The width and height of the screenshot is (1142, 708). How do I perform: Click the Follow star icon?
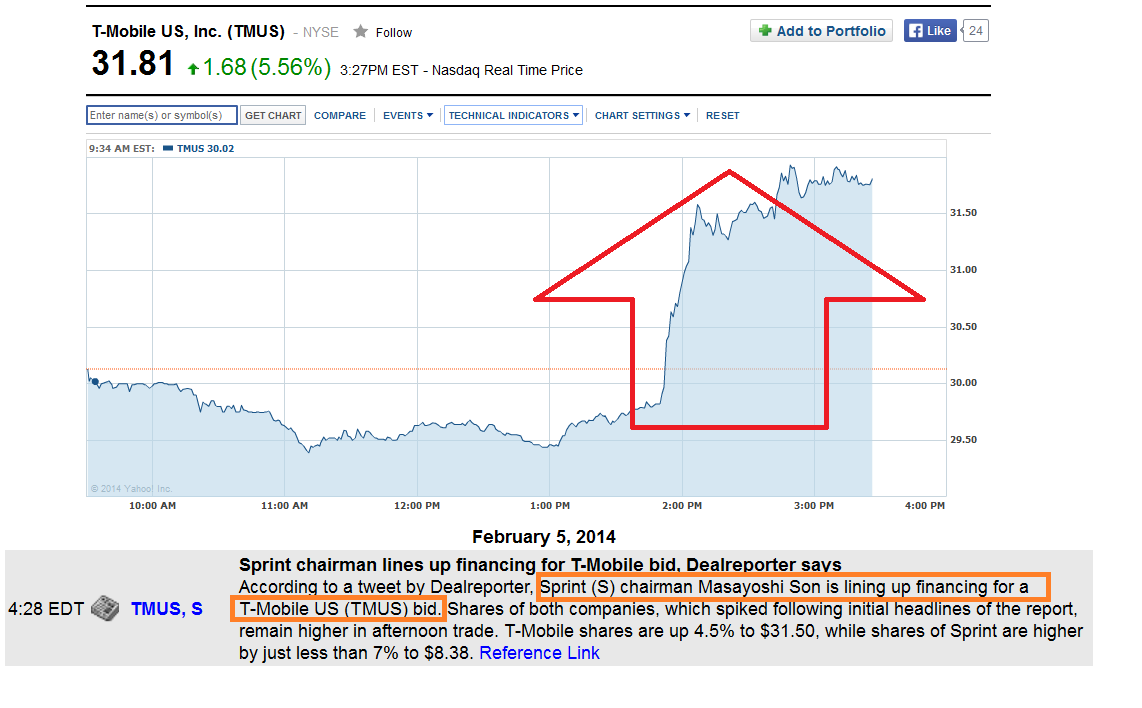(360, 31)
